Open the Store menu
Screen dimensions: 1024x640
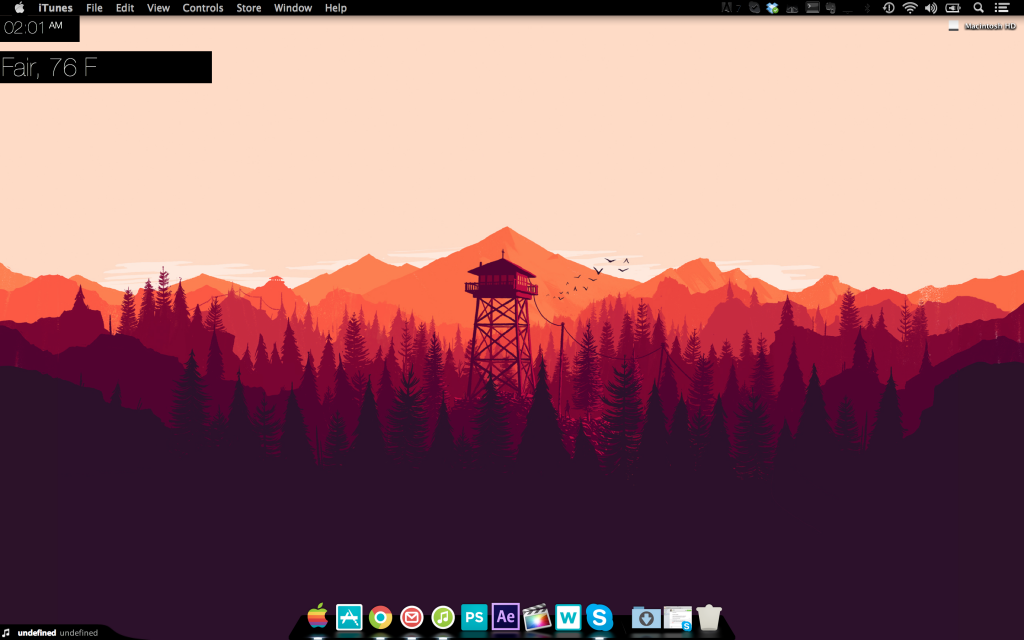(249, 8)
